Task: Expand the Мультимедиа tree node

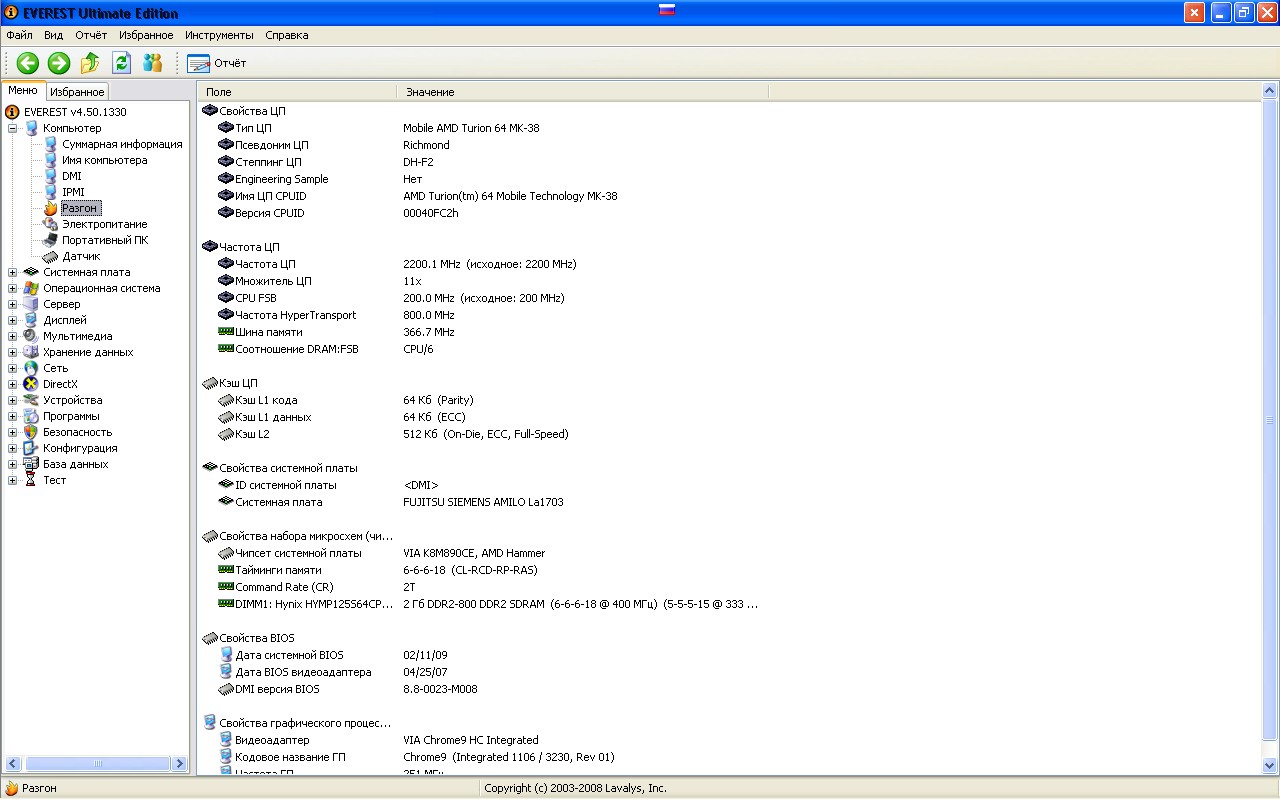Action: (13, 336)
